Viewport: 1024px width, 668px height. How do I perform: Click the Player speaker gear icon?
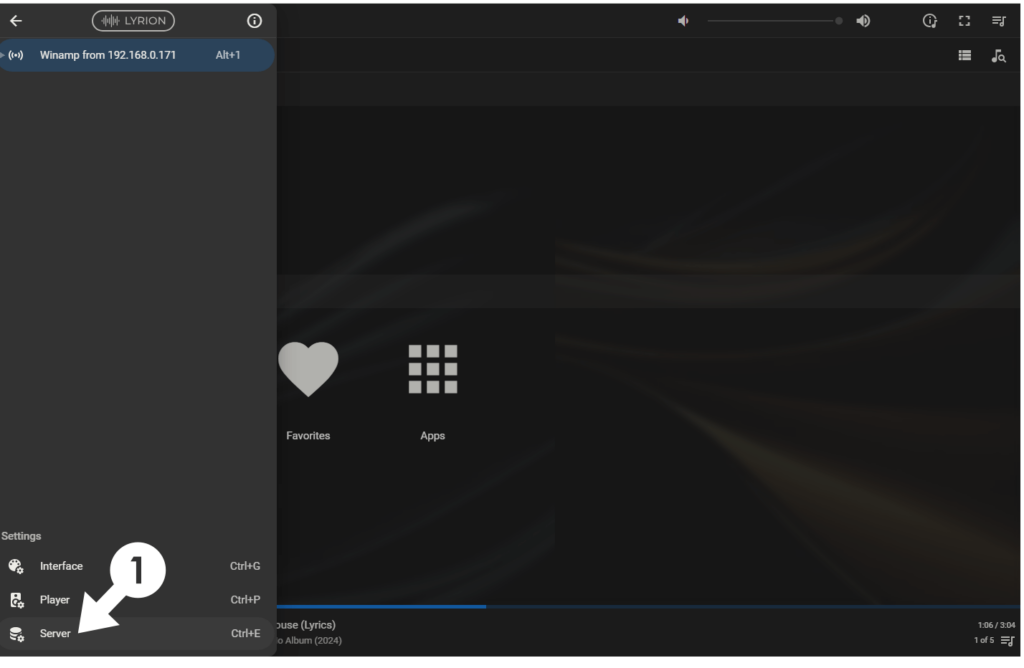coord(16,600)
